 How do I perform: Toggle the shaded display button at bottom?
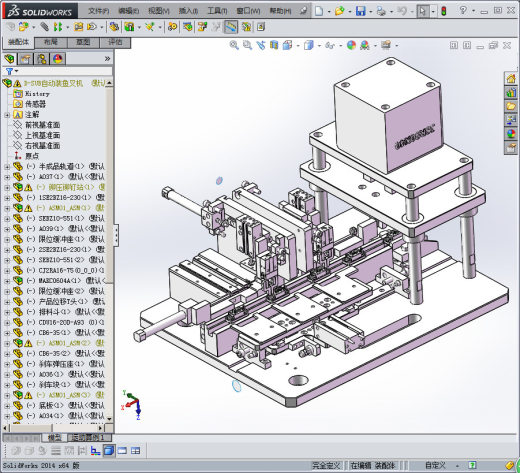tap(108, 451)
